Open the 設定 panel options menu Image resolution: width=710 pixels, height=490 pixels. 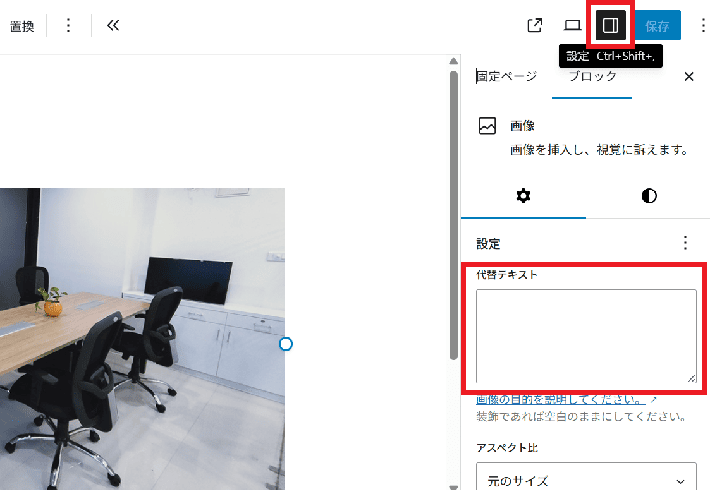(685, 243)
